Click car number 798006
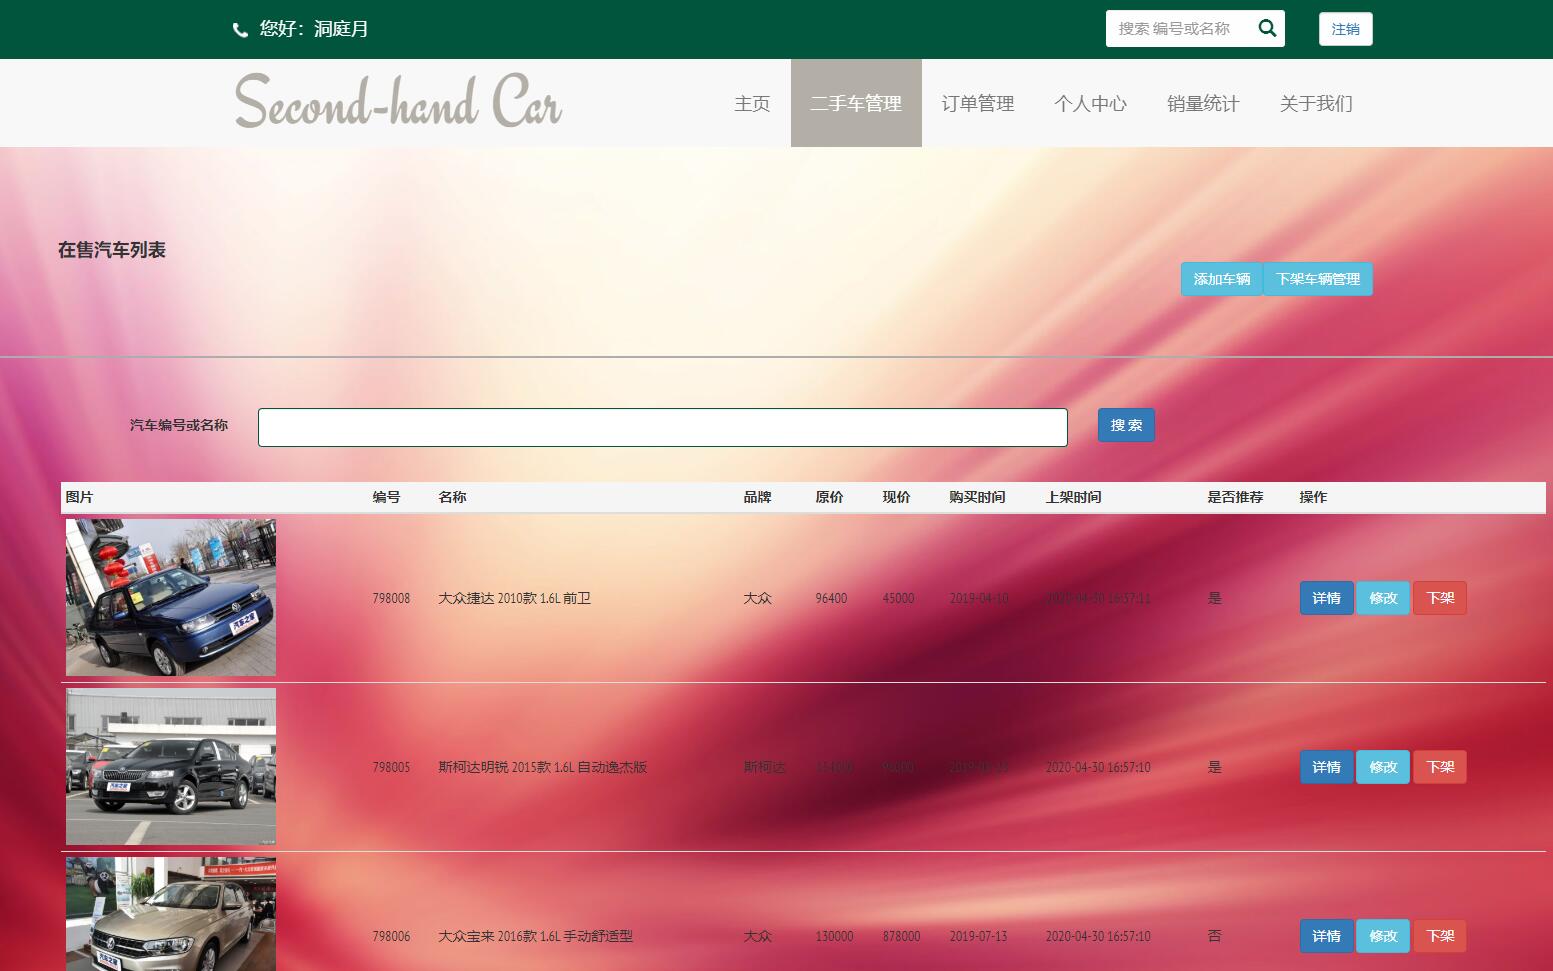The image size is (1553, 971). pos(391,936)
